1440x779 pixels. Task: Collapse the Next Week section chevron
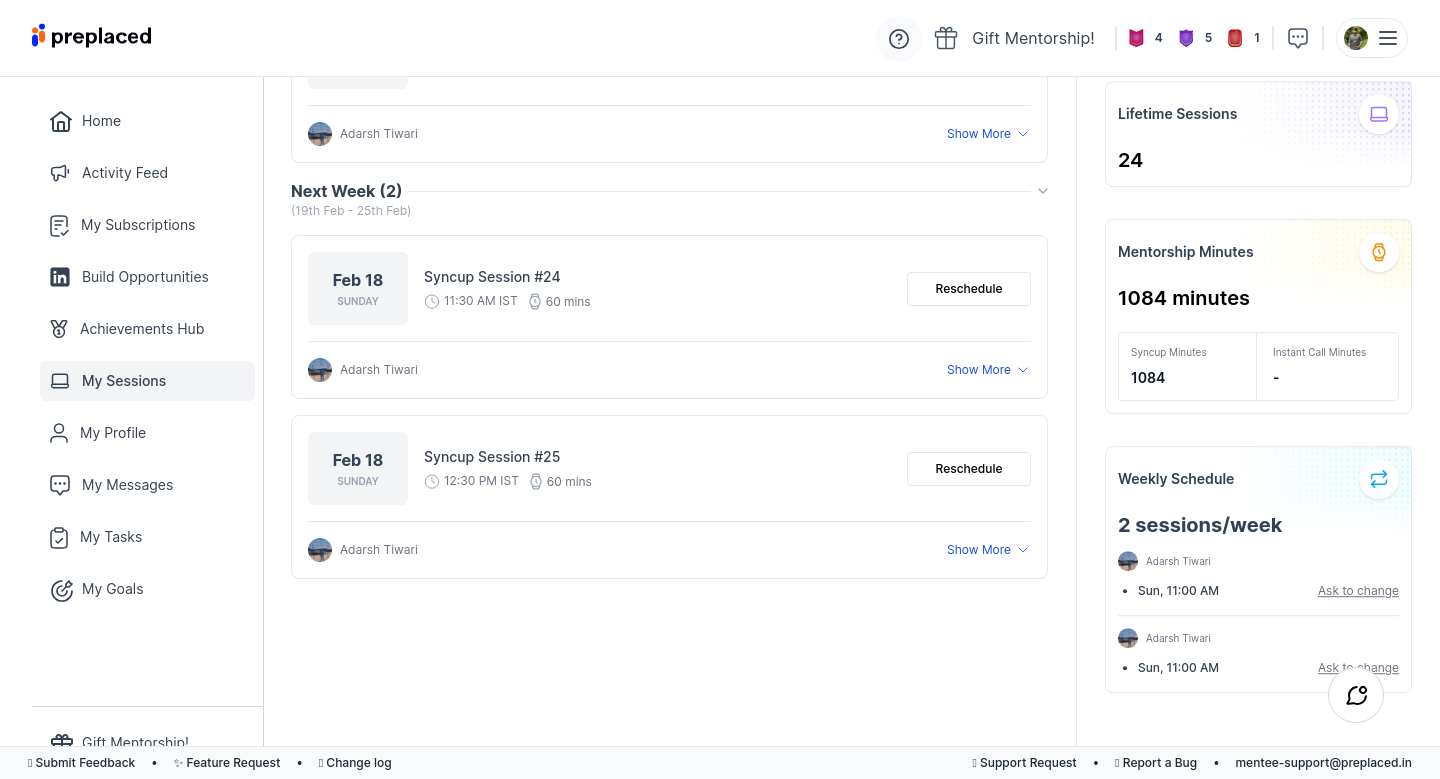coord(1042,191)
